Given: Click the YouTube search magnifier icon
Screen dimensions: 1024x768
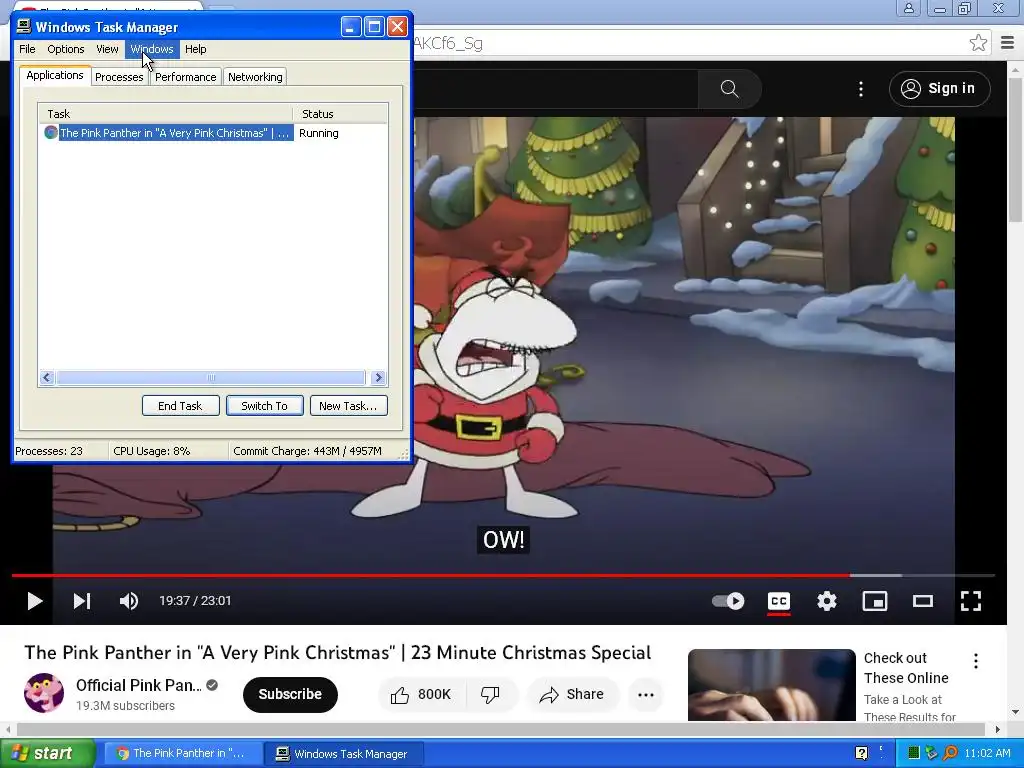Looking at the screenshot, I should click(729, 88).
